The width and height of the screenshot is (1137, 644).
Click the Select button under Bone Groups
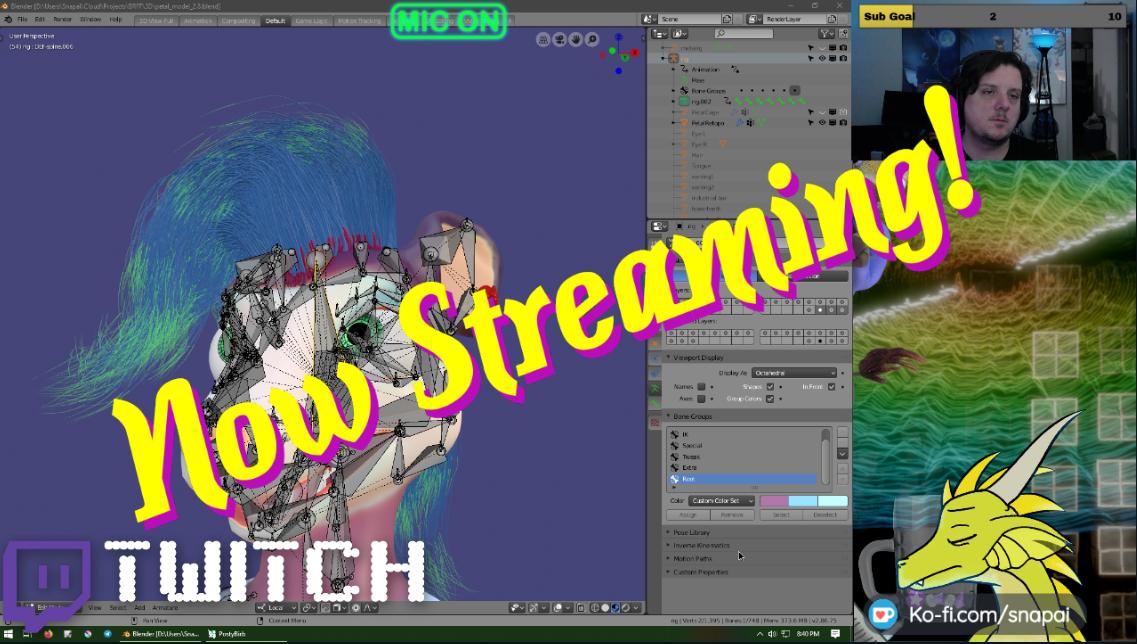pyautogui.click(x=781, y=515)
